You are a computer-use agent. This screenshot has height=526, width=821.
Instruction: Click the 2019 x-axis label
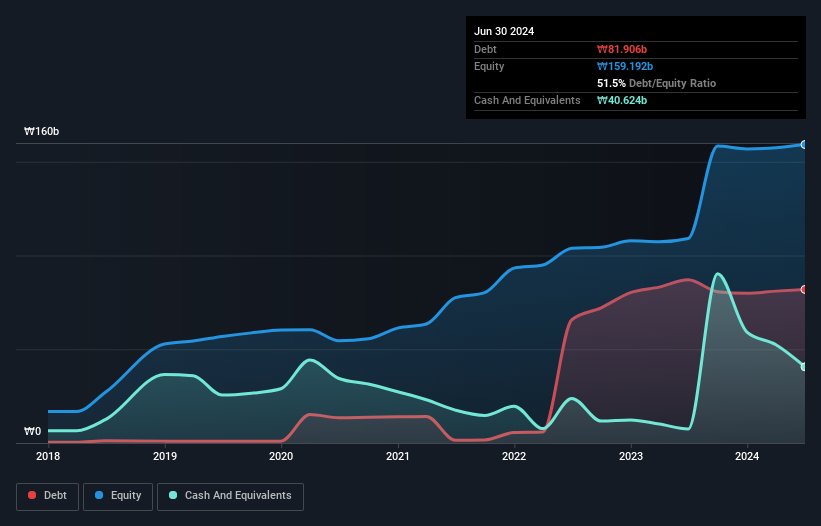[165, 456]
